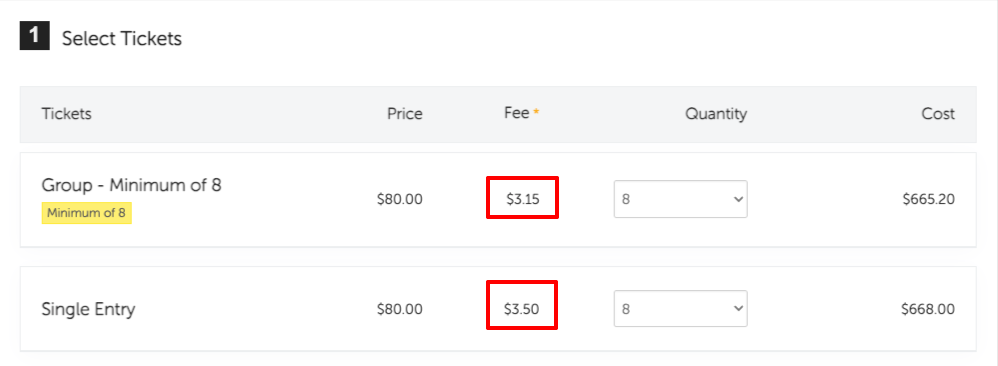Open the Group ticket quantity dropdown
The height and width of the screenshot is (366, 998).
680,199
